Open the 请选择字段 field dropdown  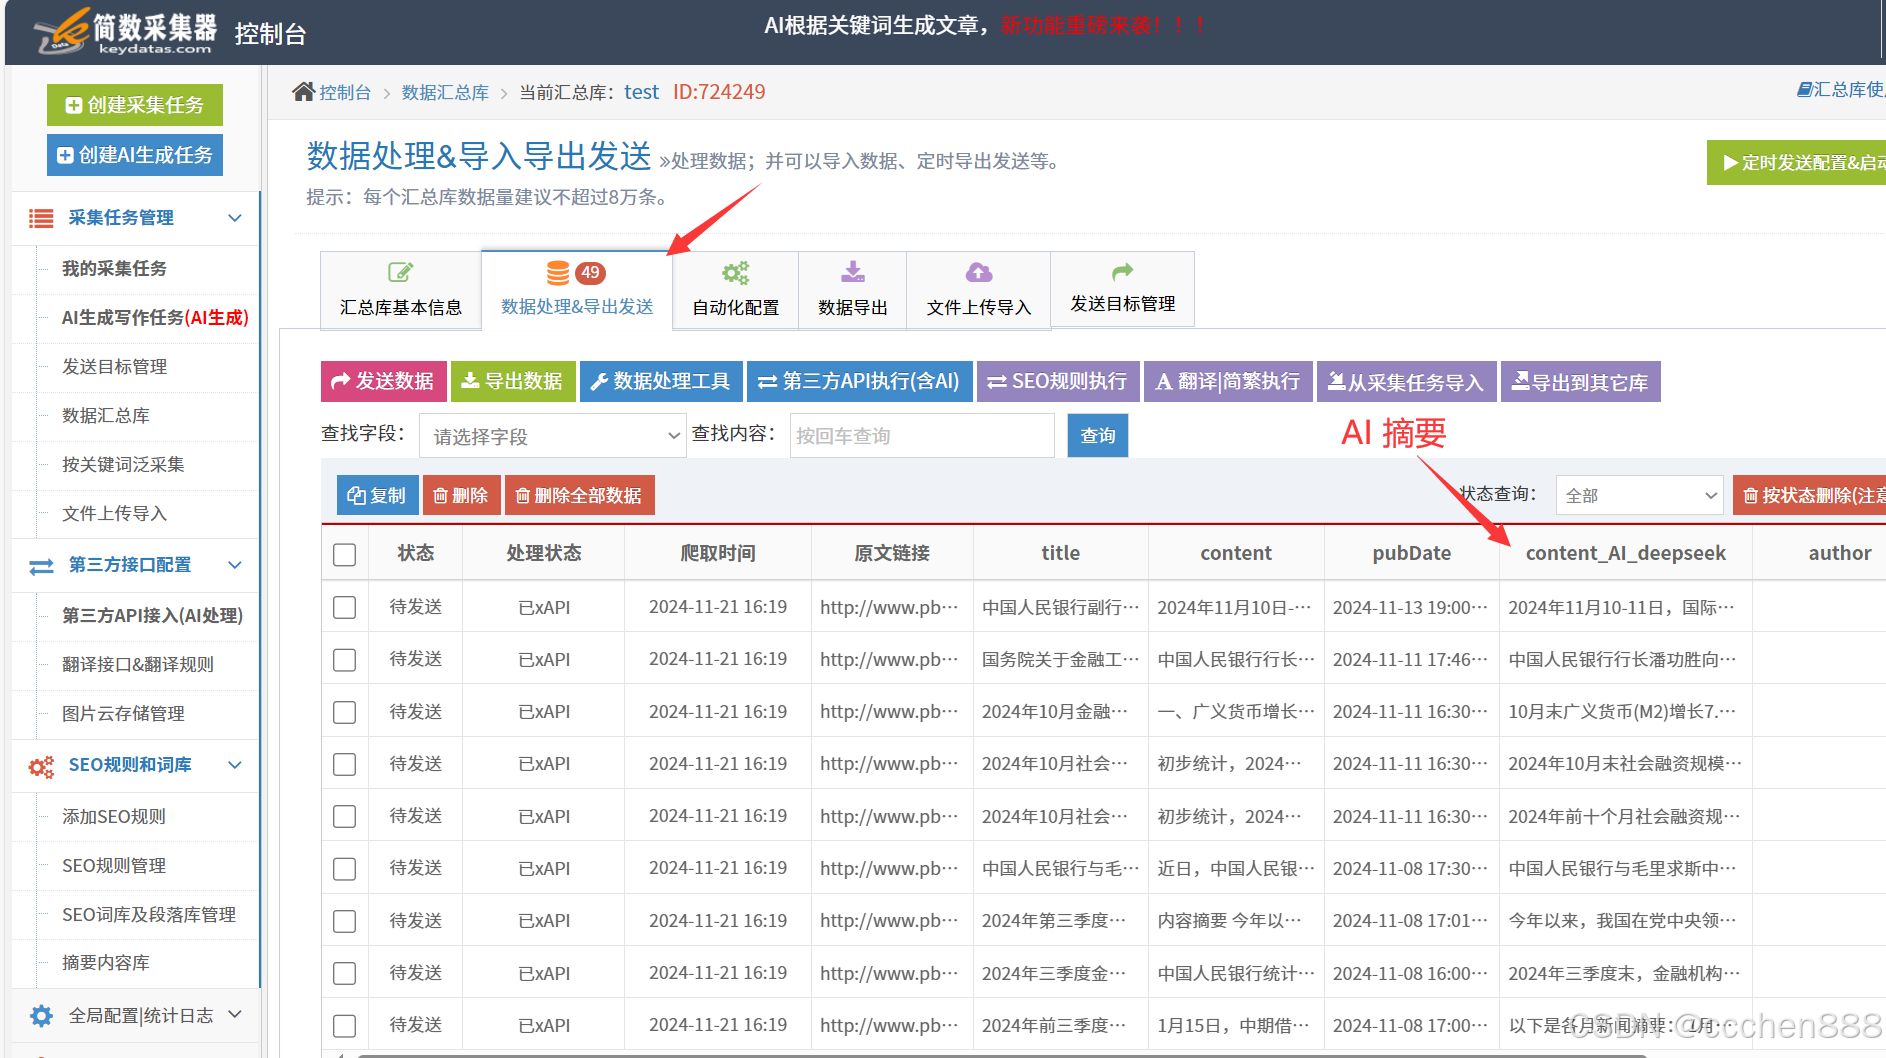[553, 436]
